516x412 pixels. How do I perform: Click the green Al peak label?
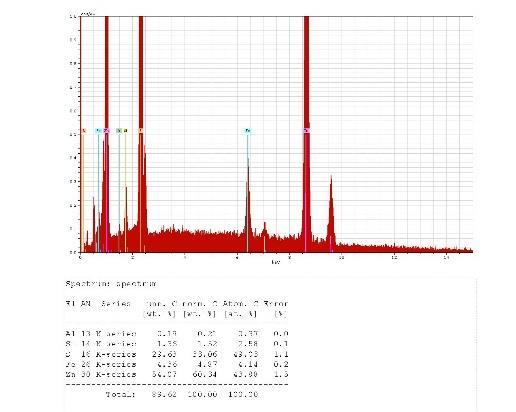[x=119, y=131]
